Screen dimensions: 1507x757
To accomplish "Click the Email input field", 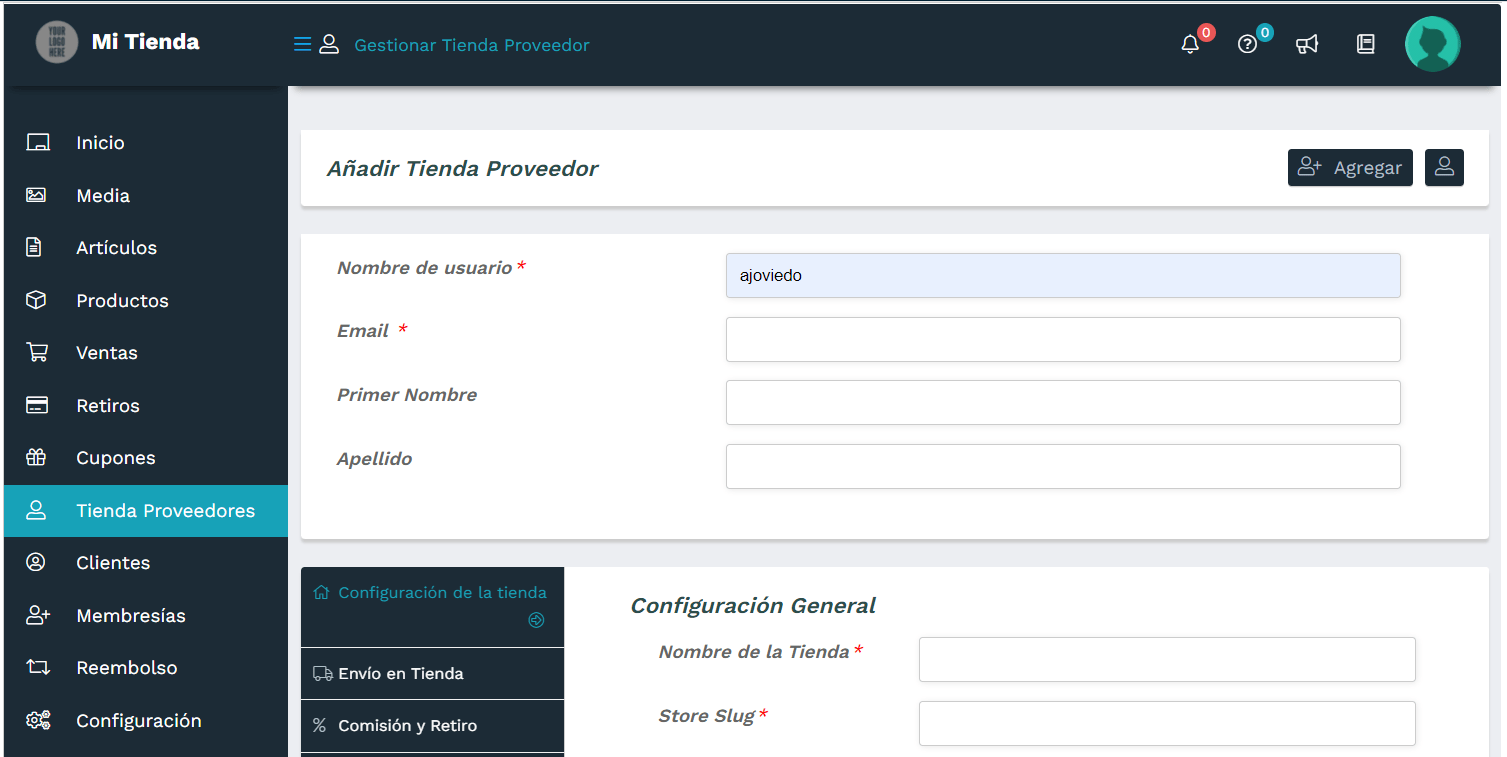I will click(1062, 339).
